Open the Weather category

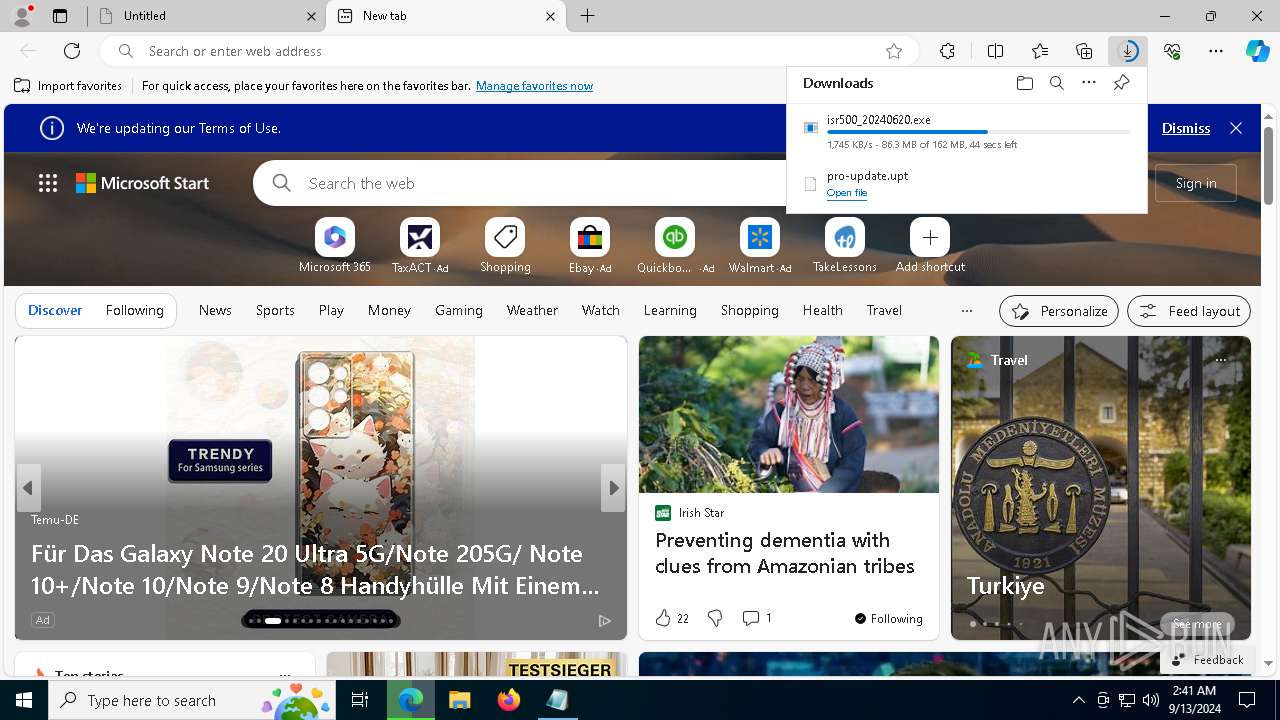pyautogui.click(x=532, y=311)
